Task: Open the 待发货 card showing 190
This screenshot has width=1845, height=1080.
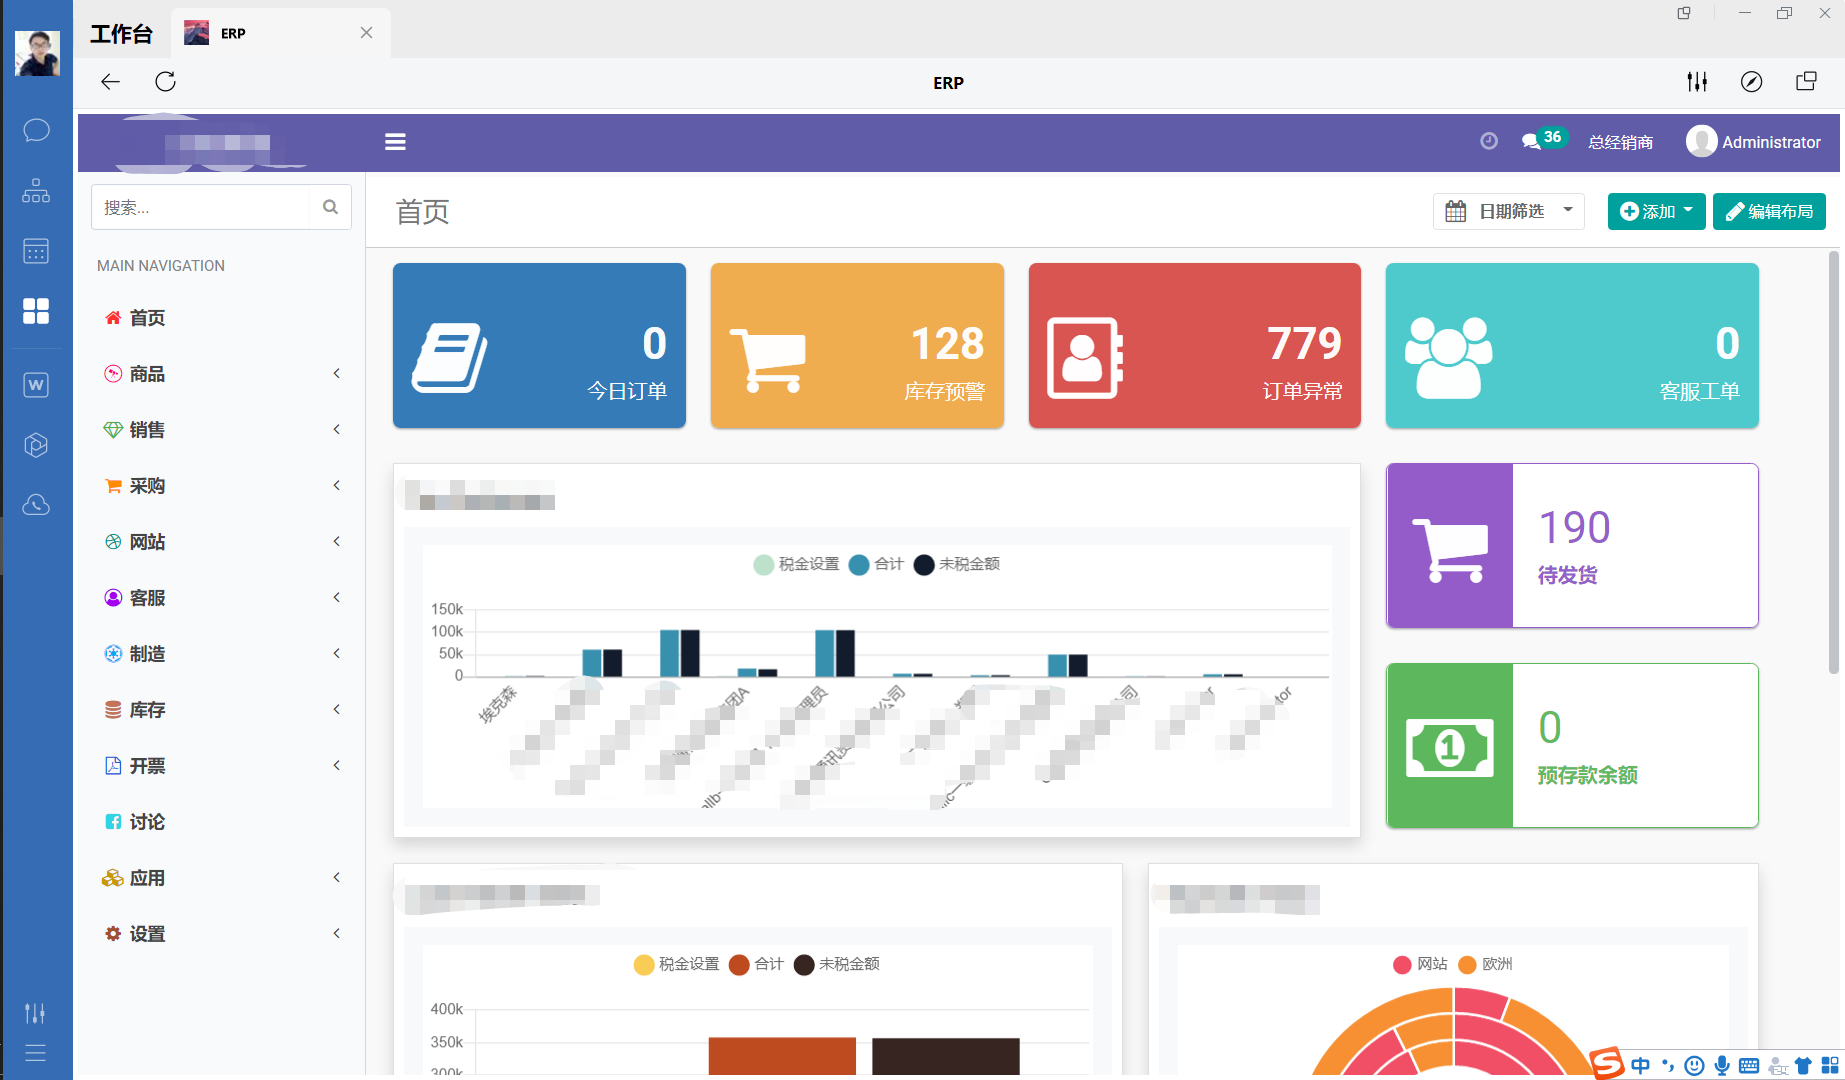Action: (1572, 546)
